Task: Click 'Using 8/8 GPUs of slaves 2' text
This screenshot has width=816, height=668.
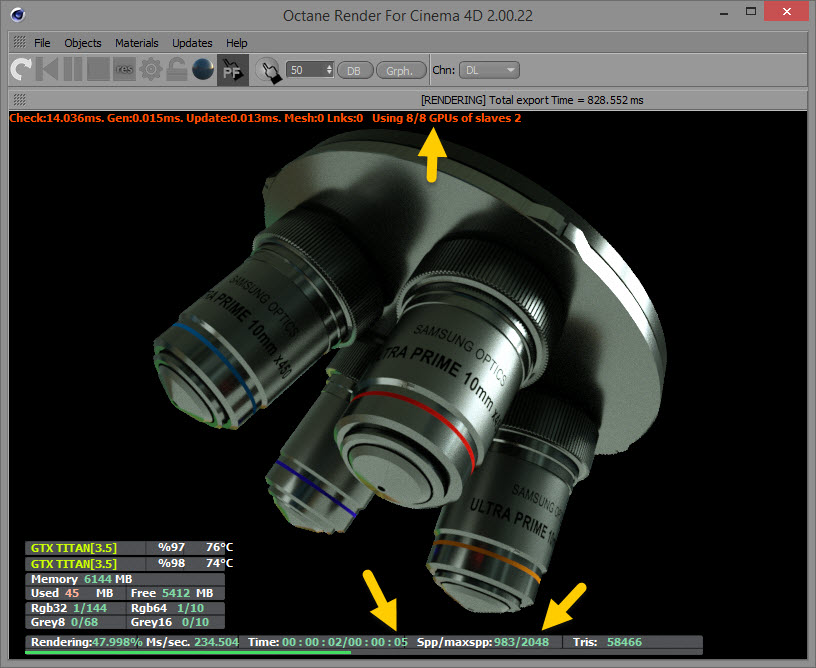Action: tap(447, 118)
